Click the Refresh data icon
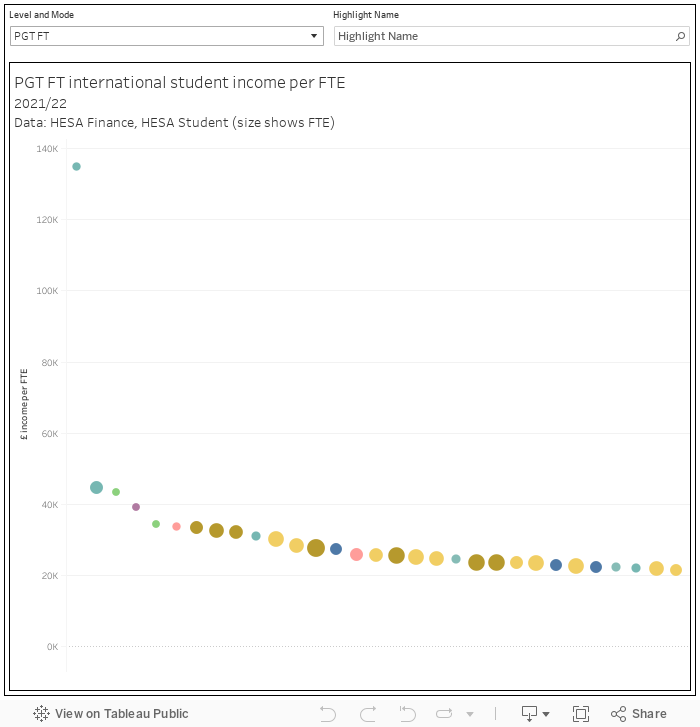 click(x=408, y=713)
